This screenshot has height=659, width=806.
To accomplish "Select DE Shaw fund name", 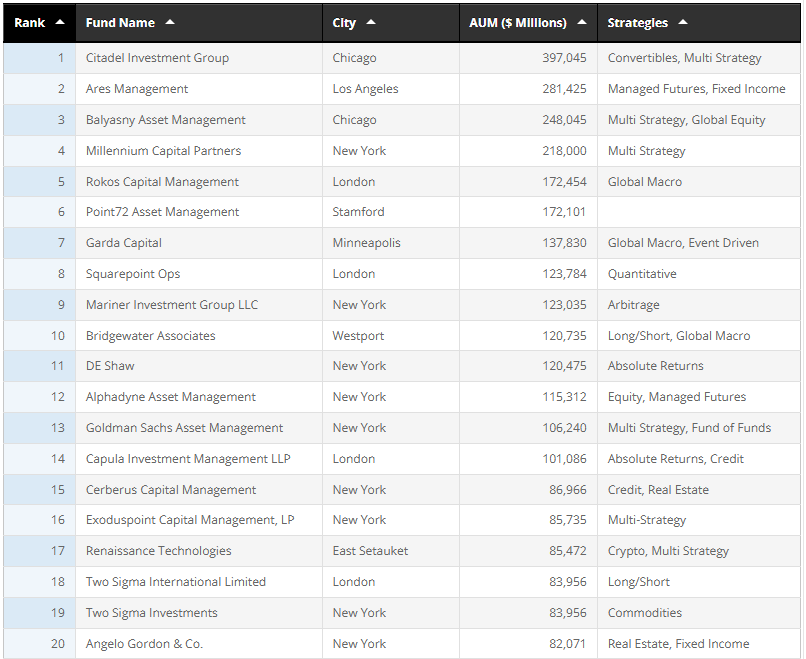I will pos(110,366).
